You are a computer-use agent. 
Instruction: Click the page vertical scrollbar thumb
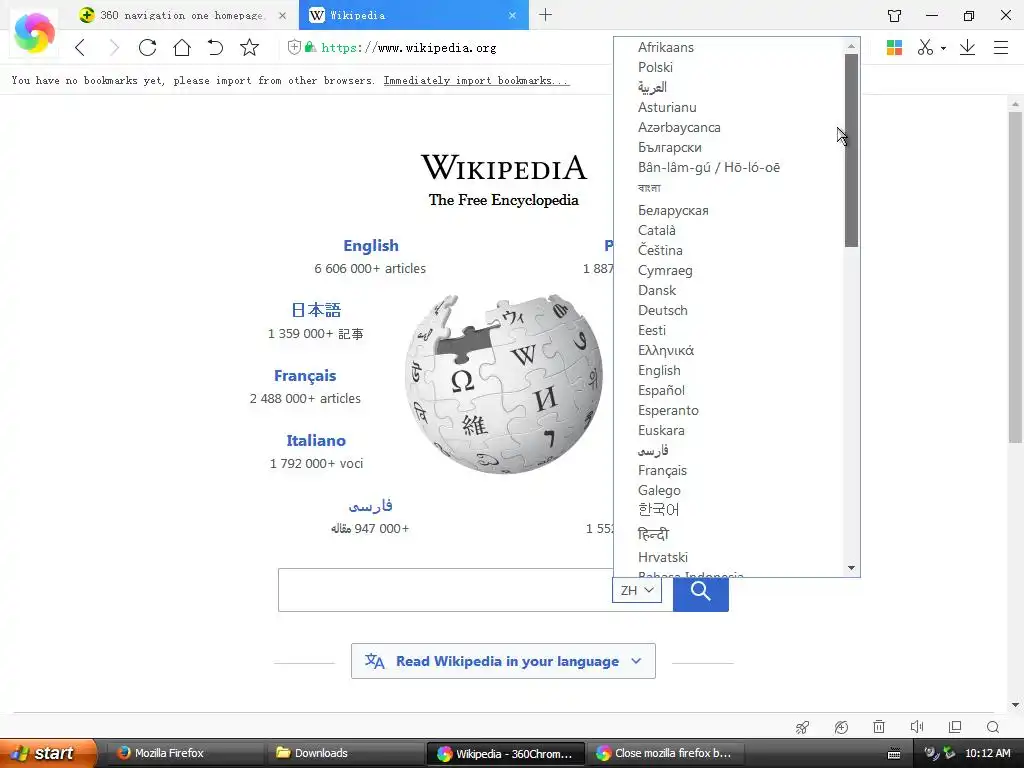(x=1015, y=278)
